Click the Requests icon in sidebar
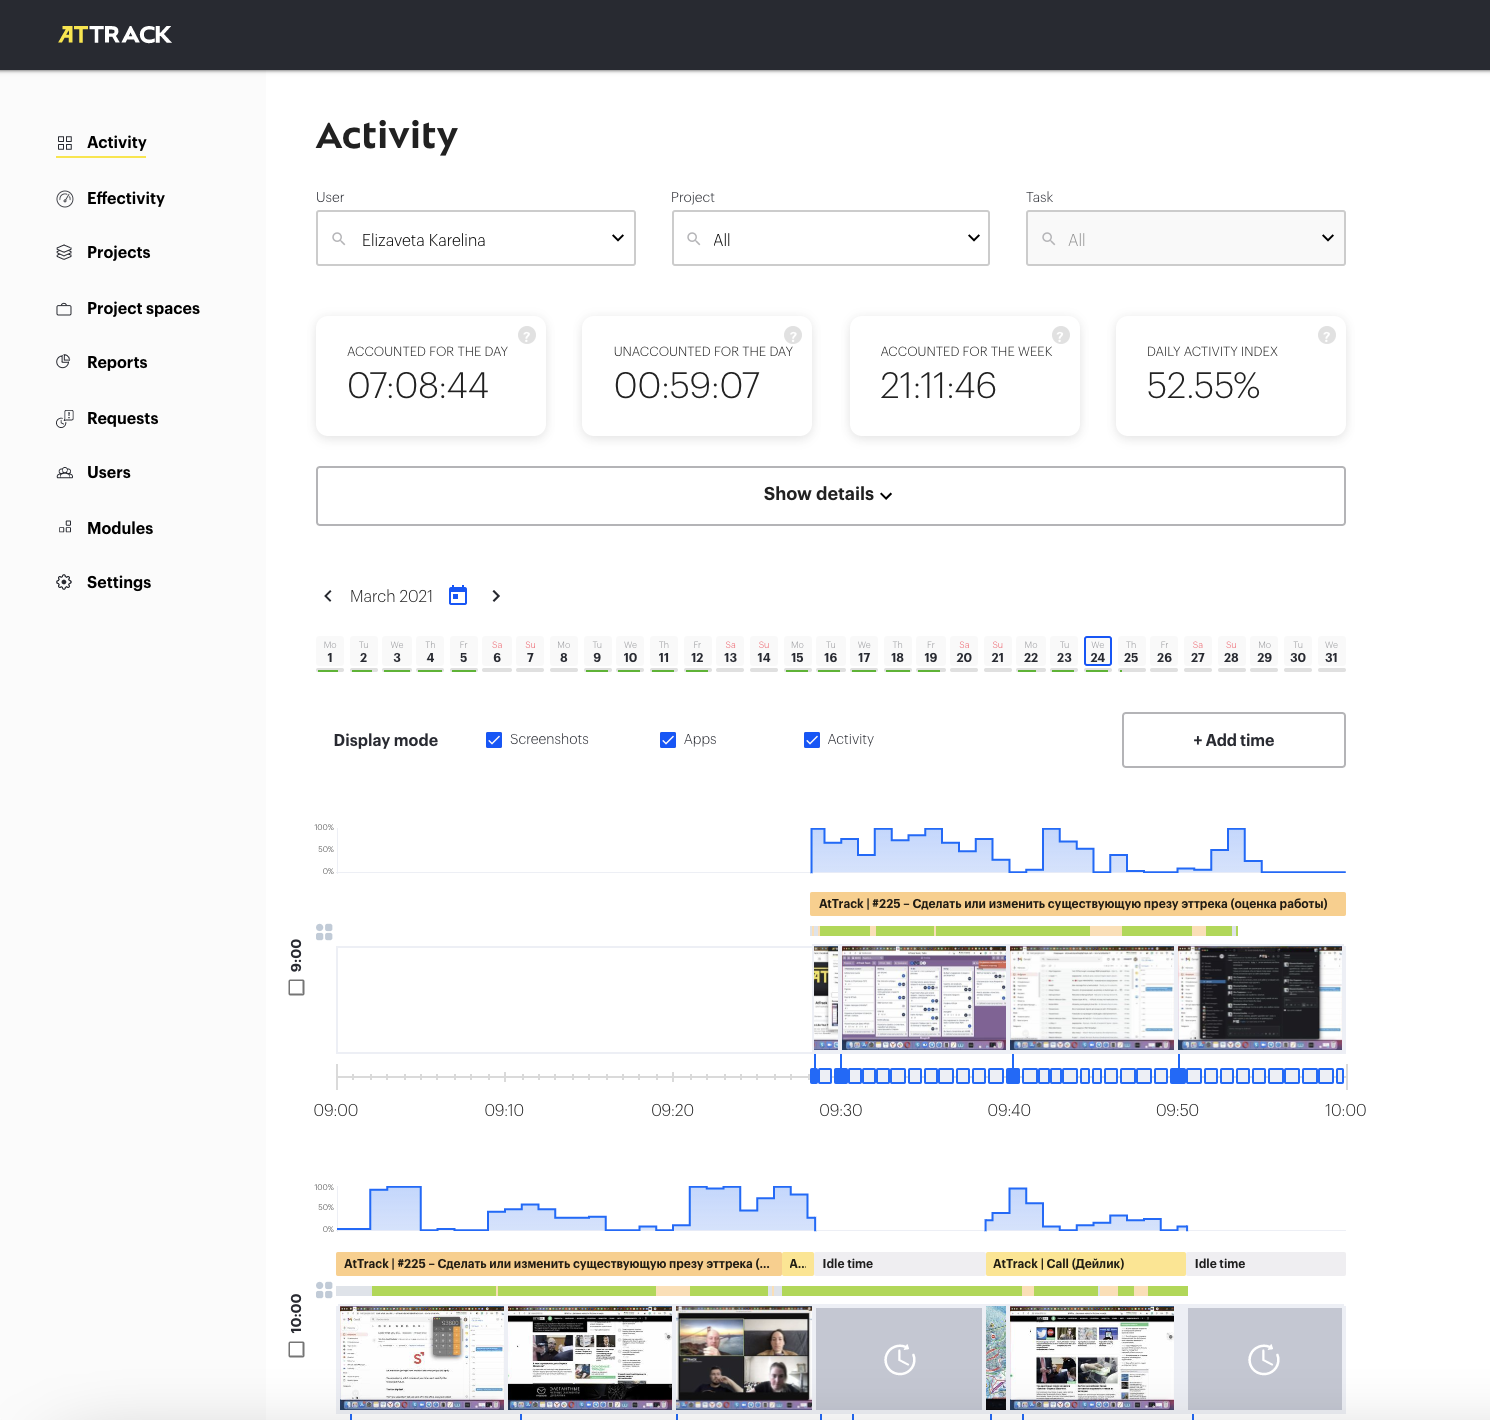The width and height of the screenshot is (1490, 1420). (65, 418)
